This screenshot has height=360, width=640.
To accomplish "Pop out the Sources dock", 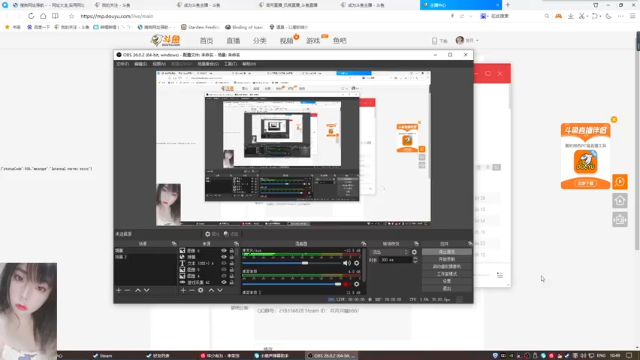I will (236, 244).
